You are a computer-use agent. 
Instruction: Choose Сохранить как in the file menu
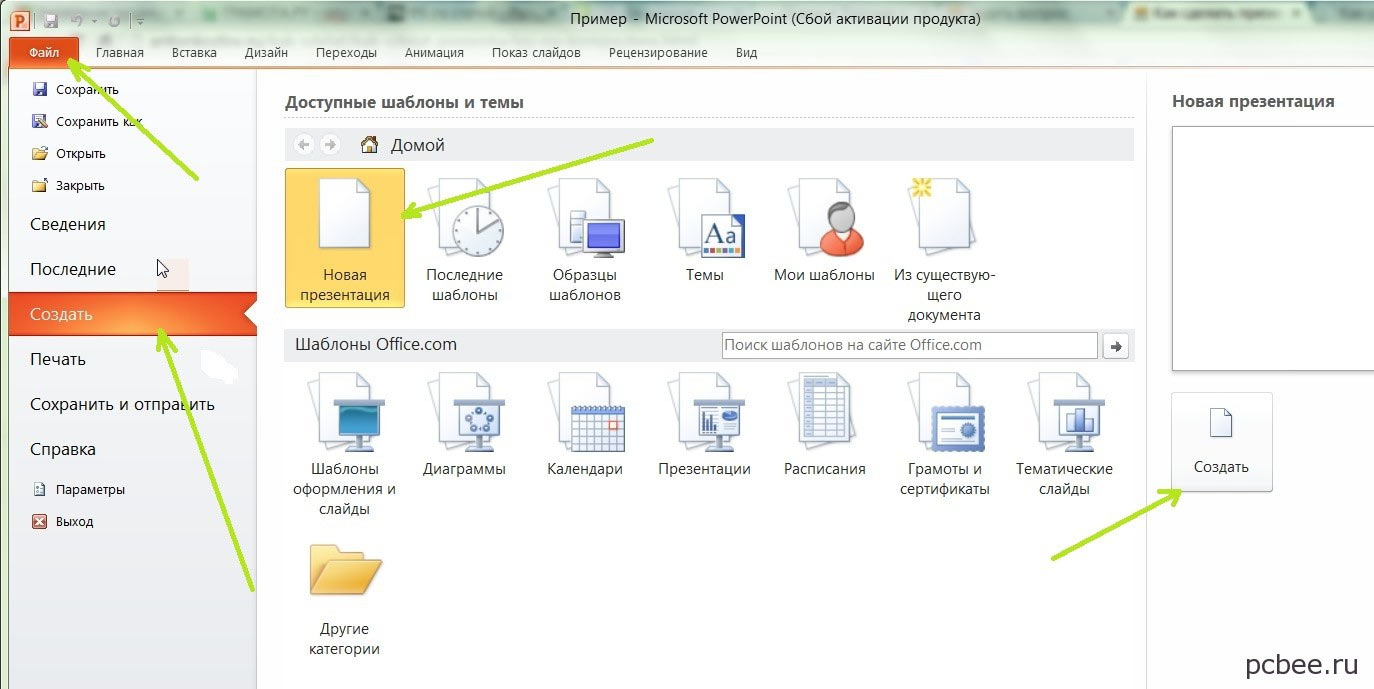click(88, 122)
